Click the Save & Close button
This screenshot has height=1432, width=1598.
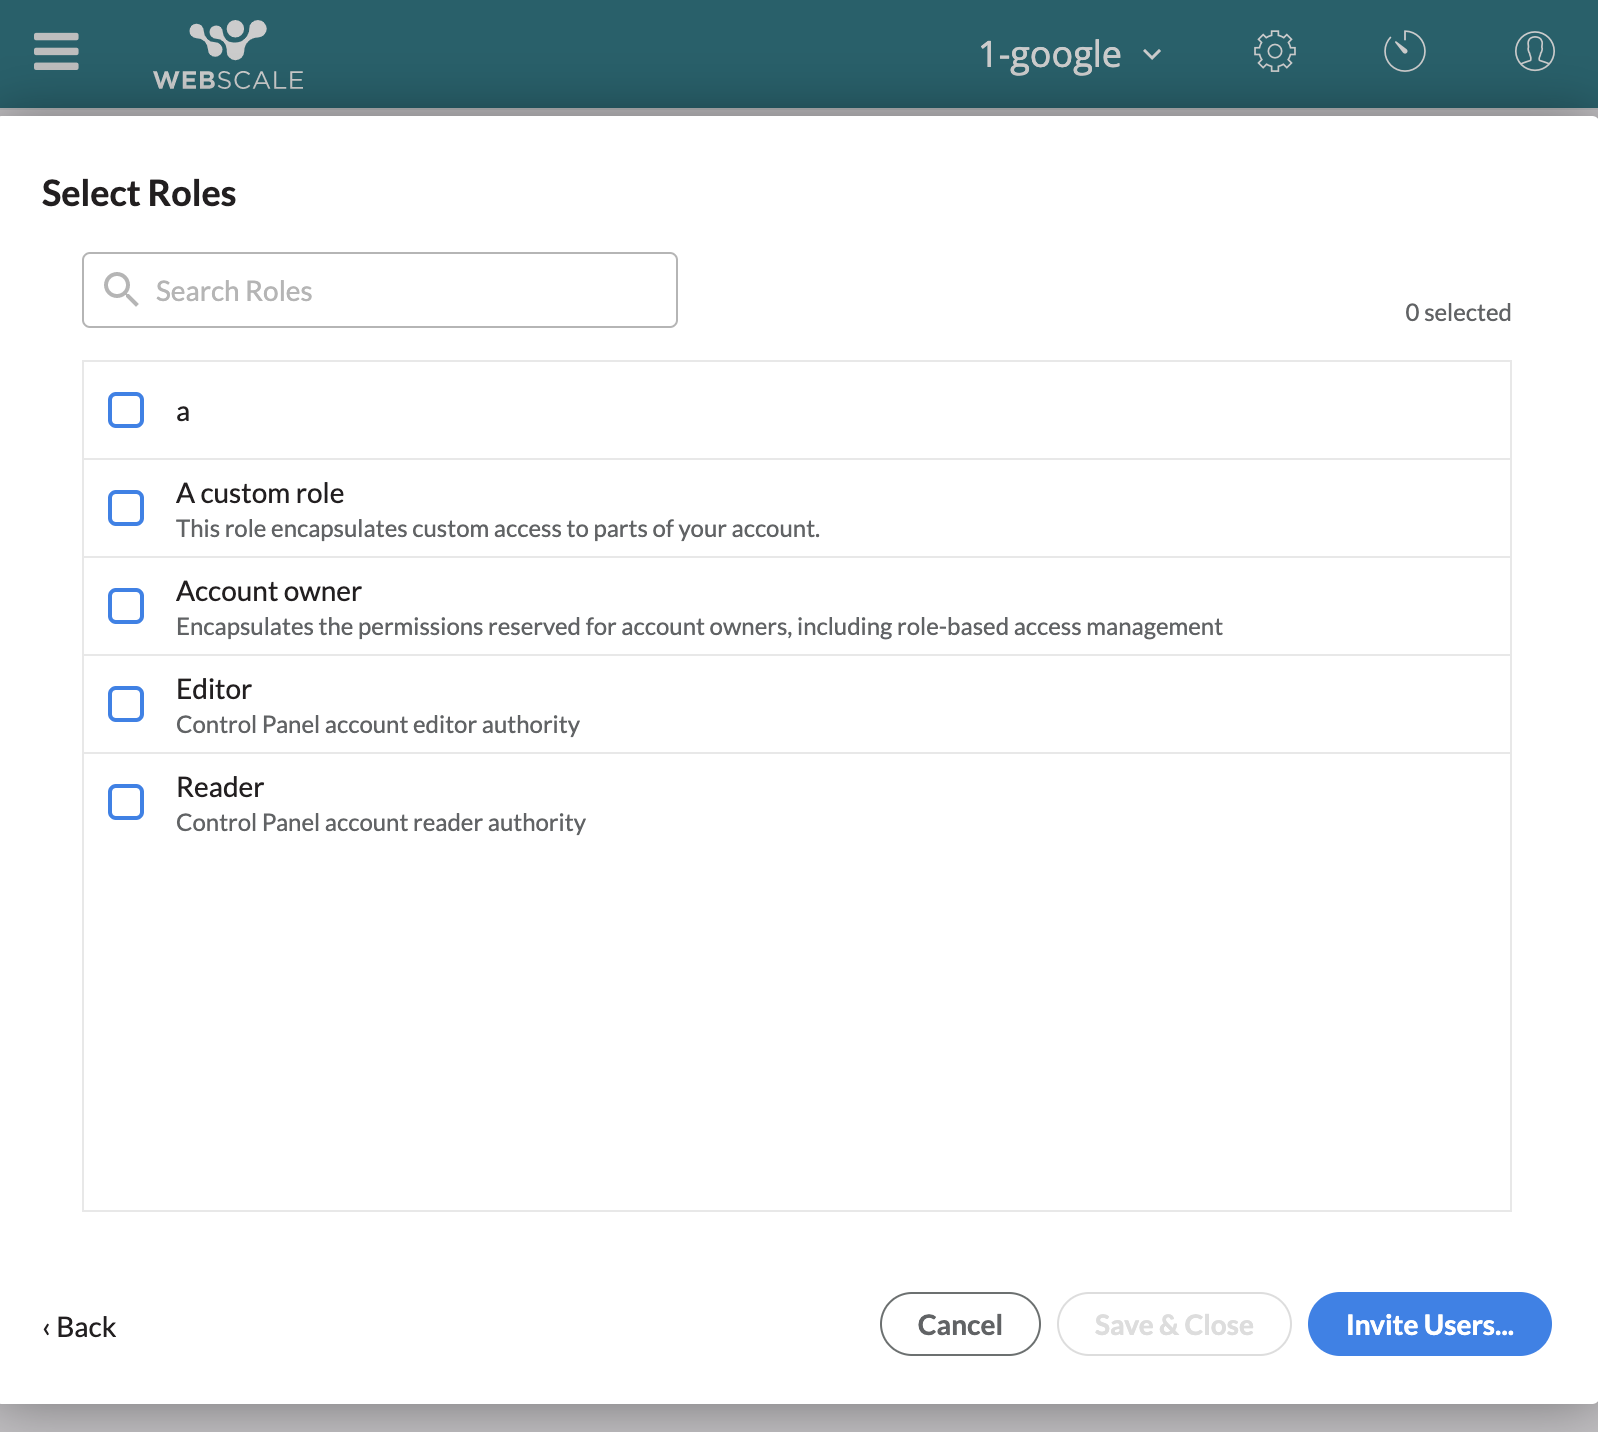coord(1173,1325)
